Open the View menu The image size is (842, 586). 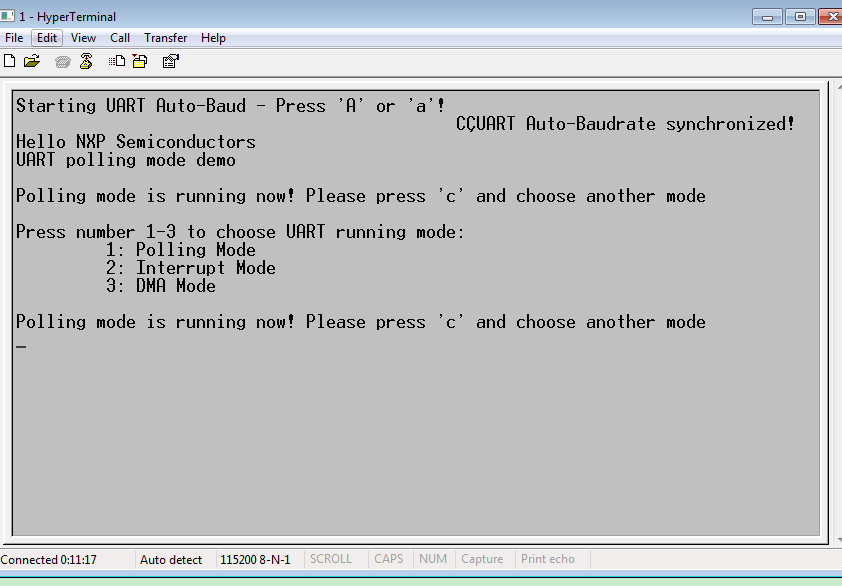point(83,38)
